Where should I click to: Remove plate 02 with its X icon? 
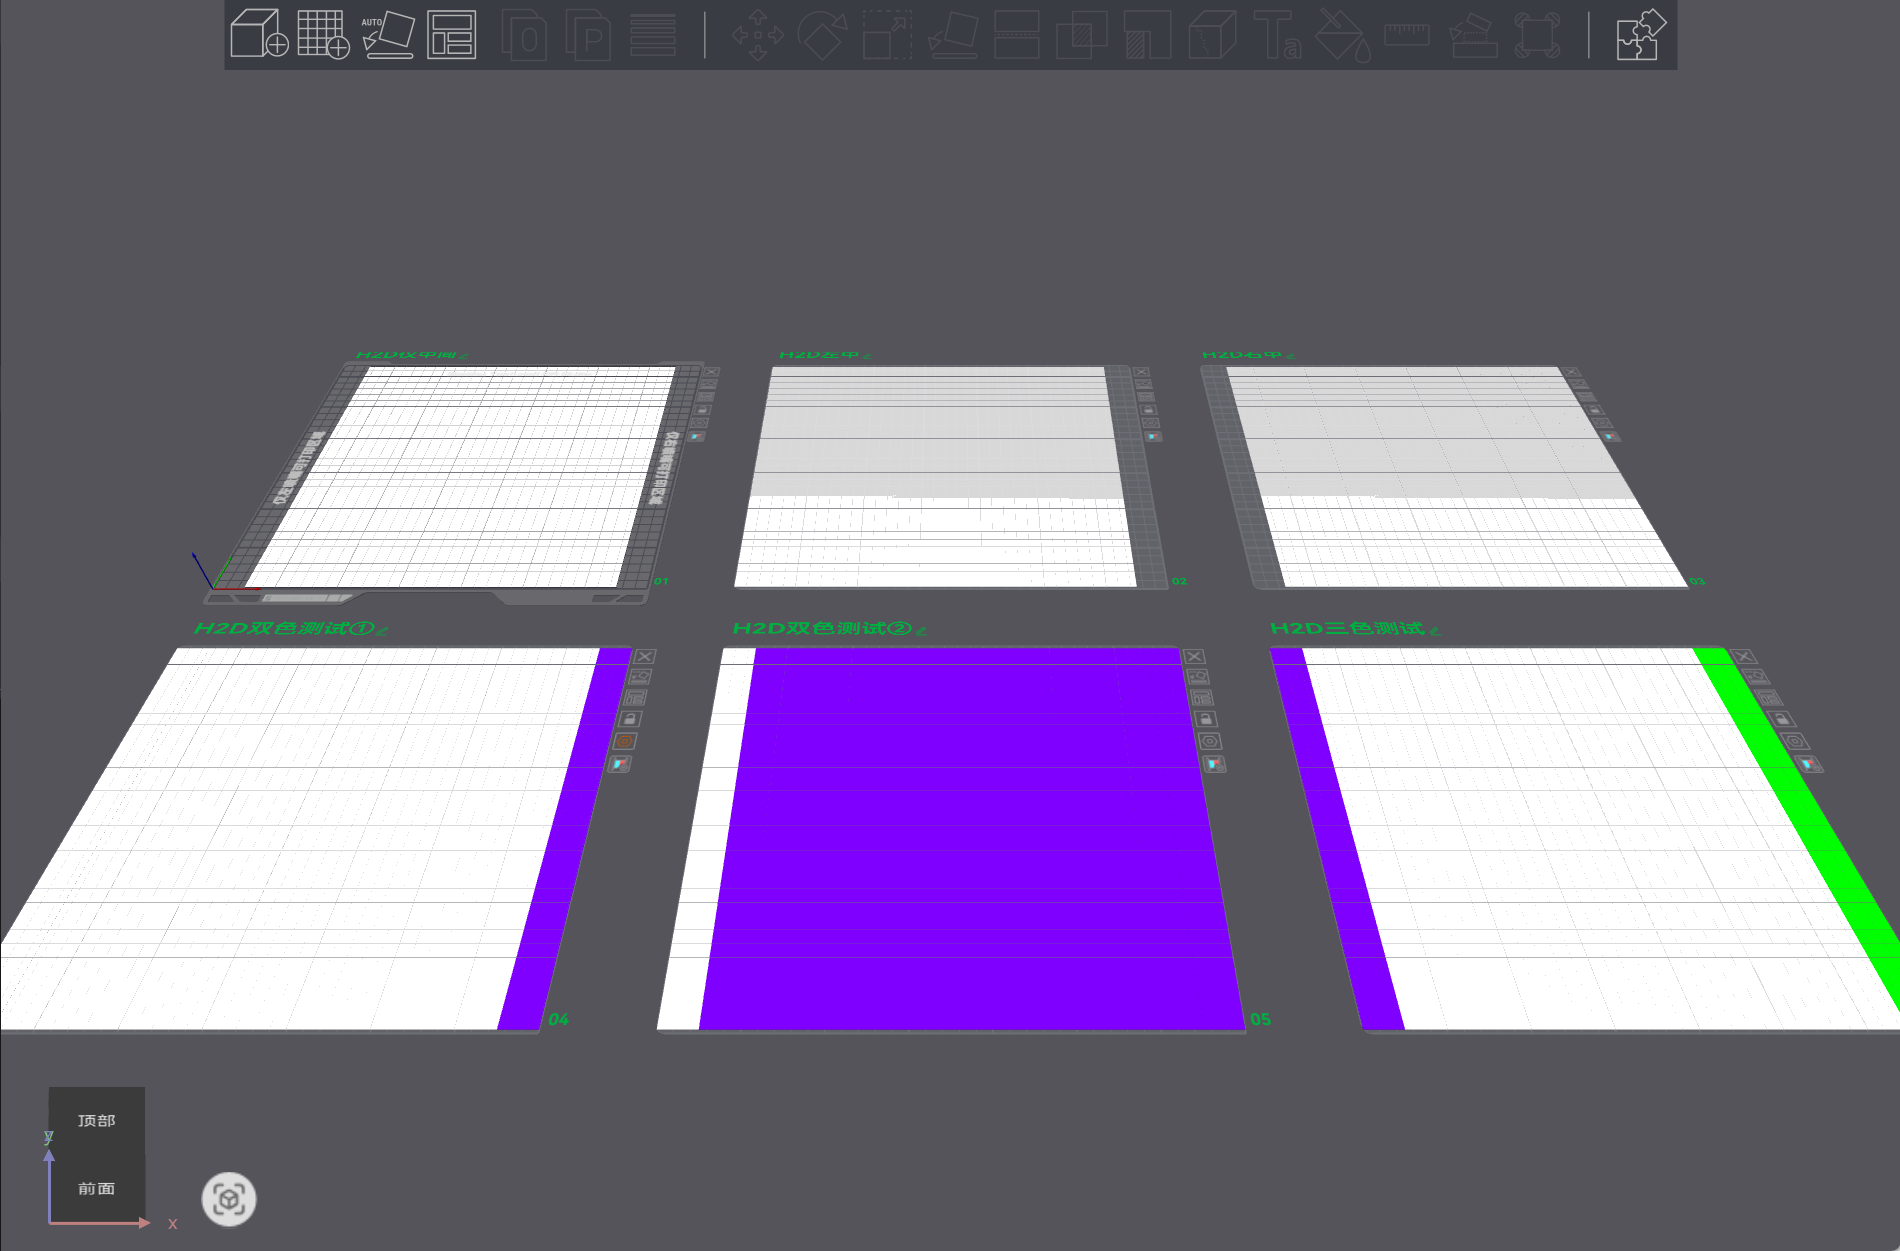tap(1141, 372)
